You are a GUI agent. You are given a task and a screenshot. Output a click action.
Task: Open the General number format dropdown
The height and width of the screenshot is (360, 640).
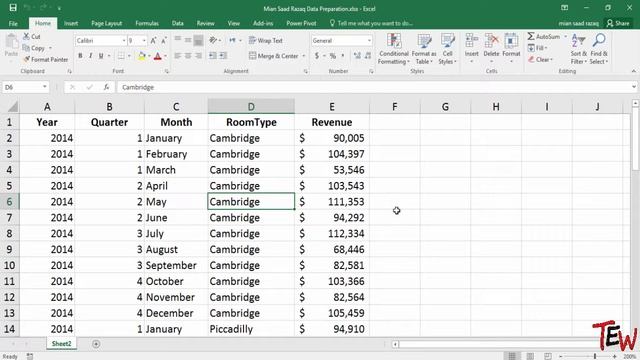point(369,40)
